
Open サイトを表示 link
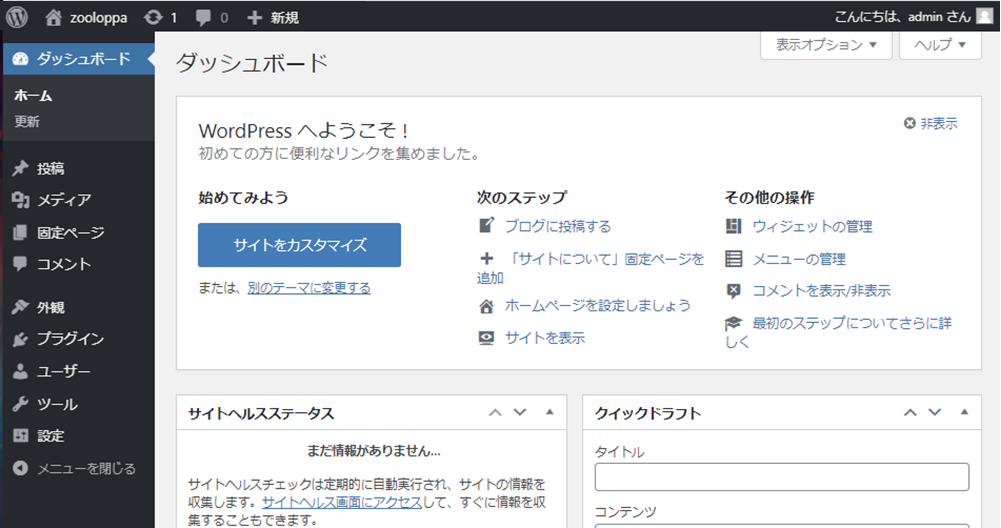545,338
